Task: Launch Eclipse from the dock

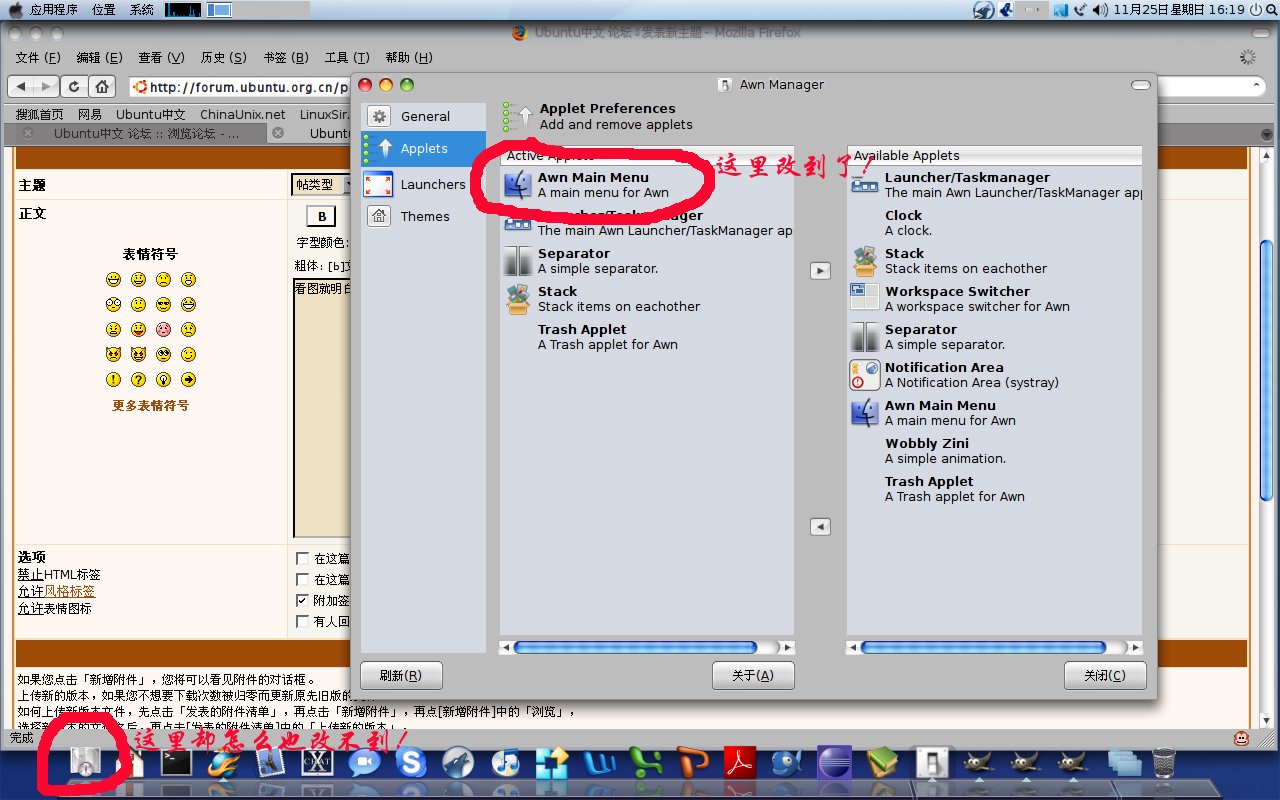Action: point(834,763)
